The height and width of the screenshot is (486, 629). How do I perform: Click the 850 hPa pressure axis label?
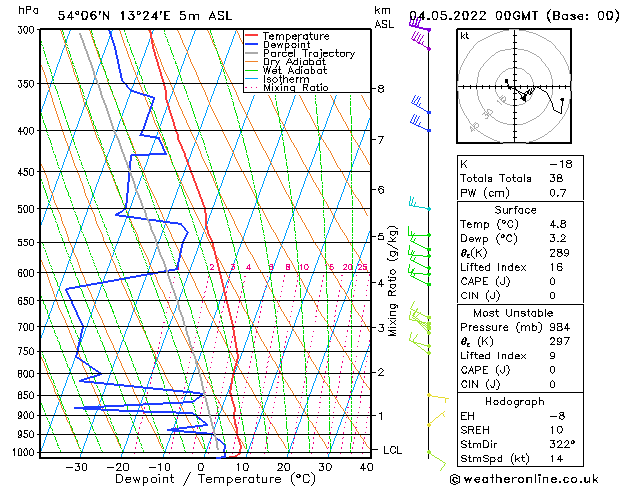pos(26,395)
